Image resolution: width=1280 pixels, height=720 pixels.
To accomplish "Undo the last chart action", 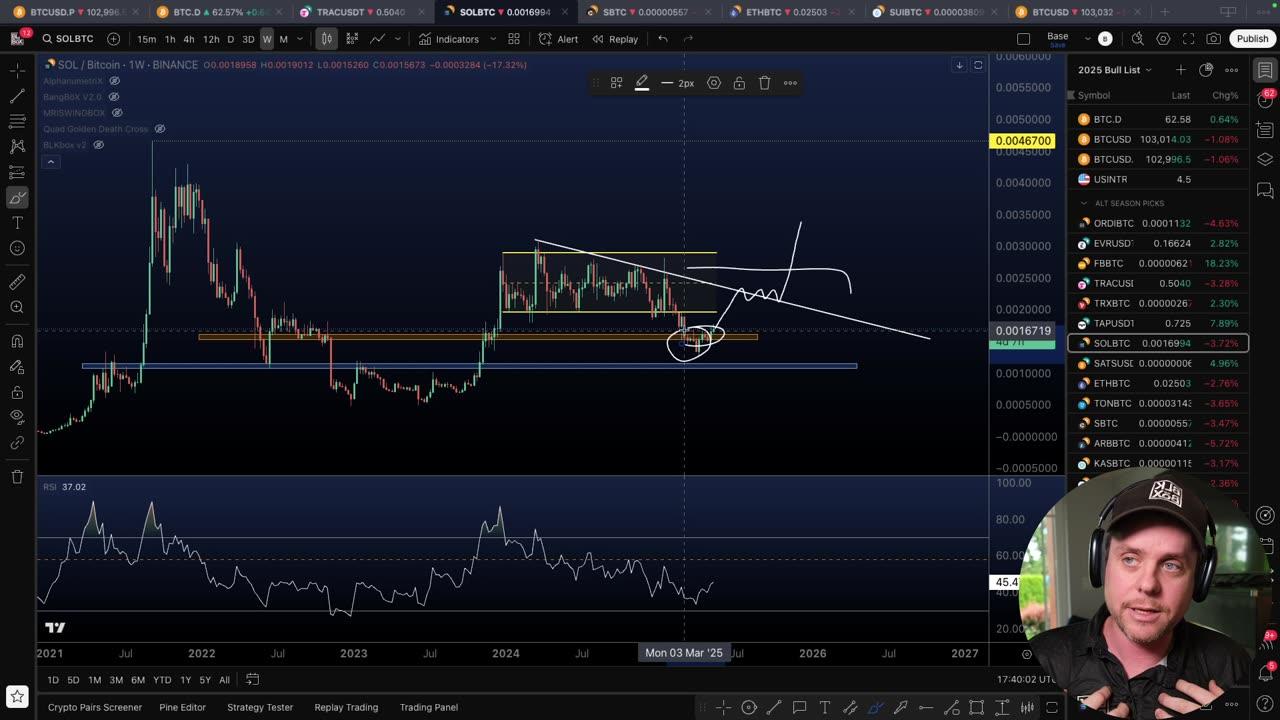I will (663, 39).
